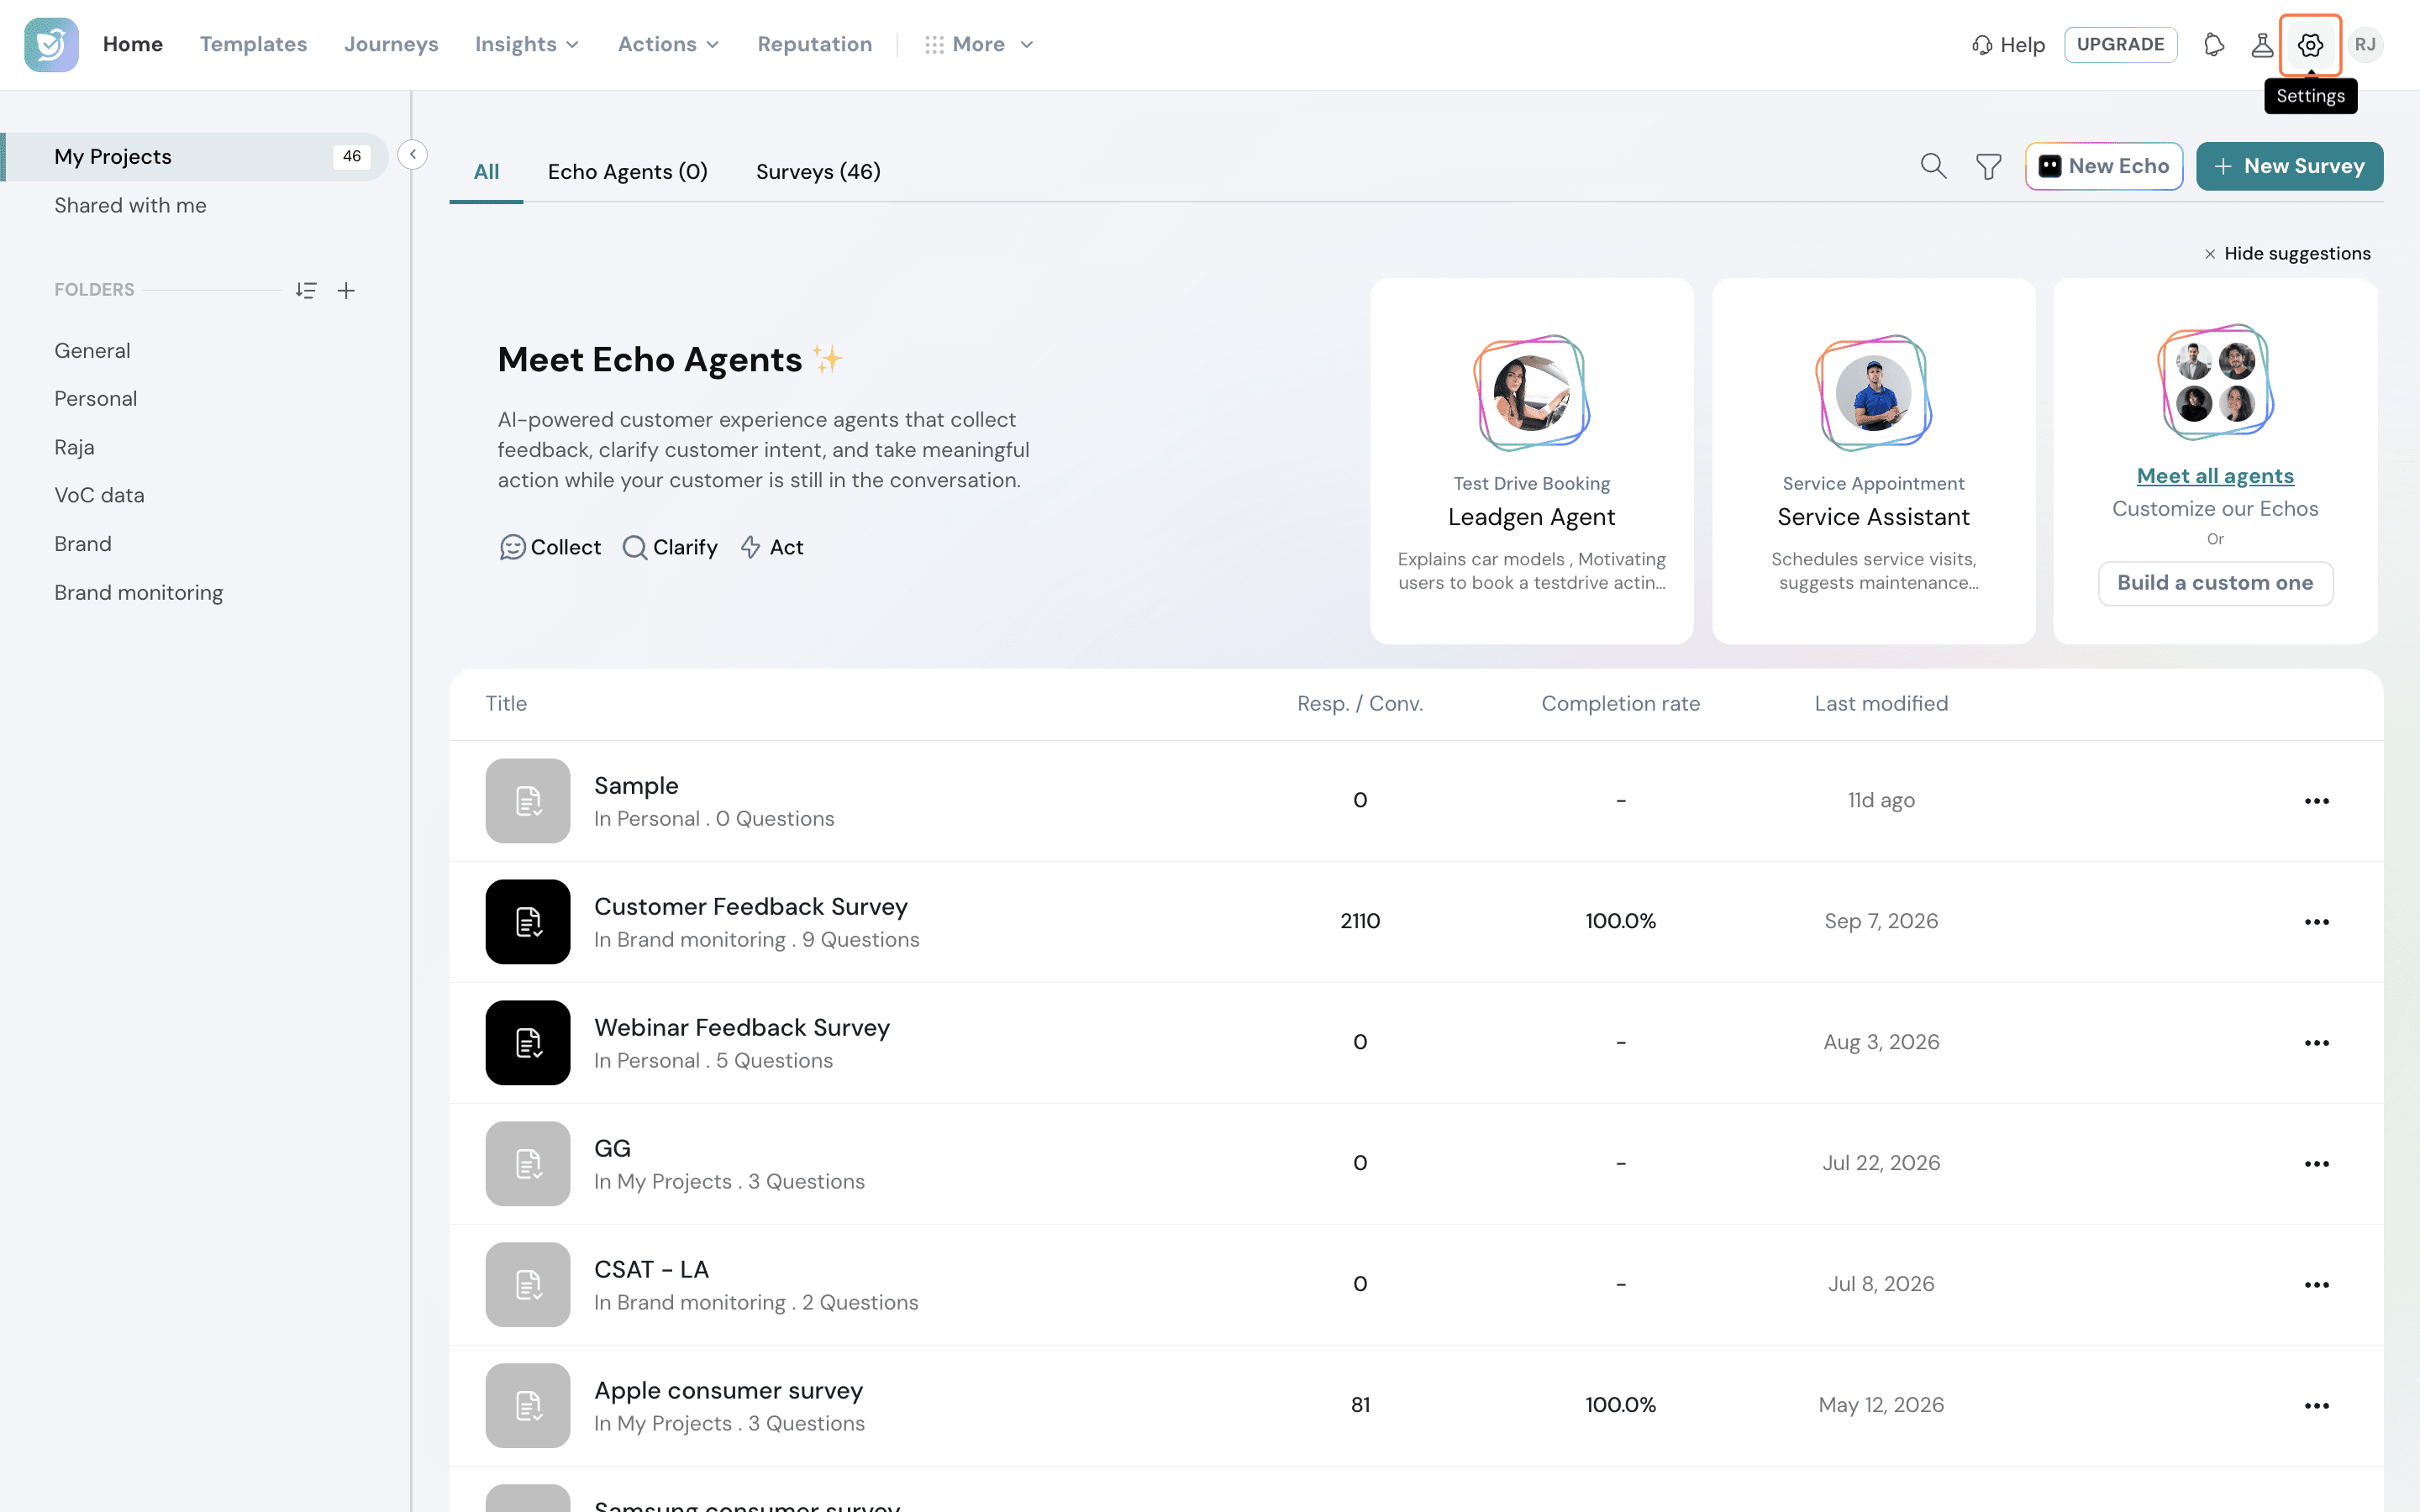Hide suggestions panel
Image resolution: width=2420 pixels, height=1512 pixels.
2287,254
